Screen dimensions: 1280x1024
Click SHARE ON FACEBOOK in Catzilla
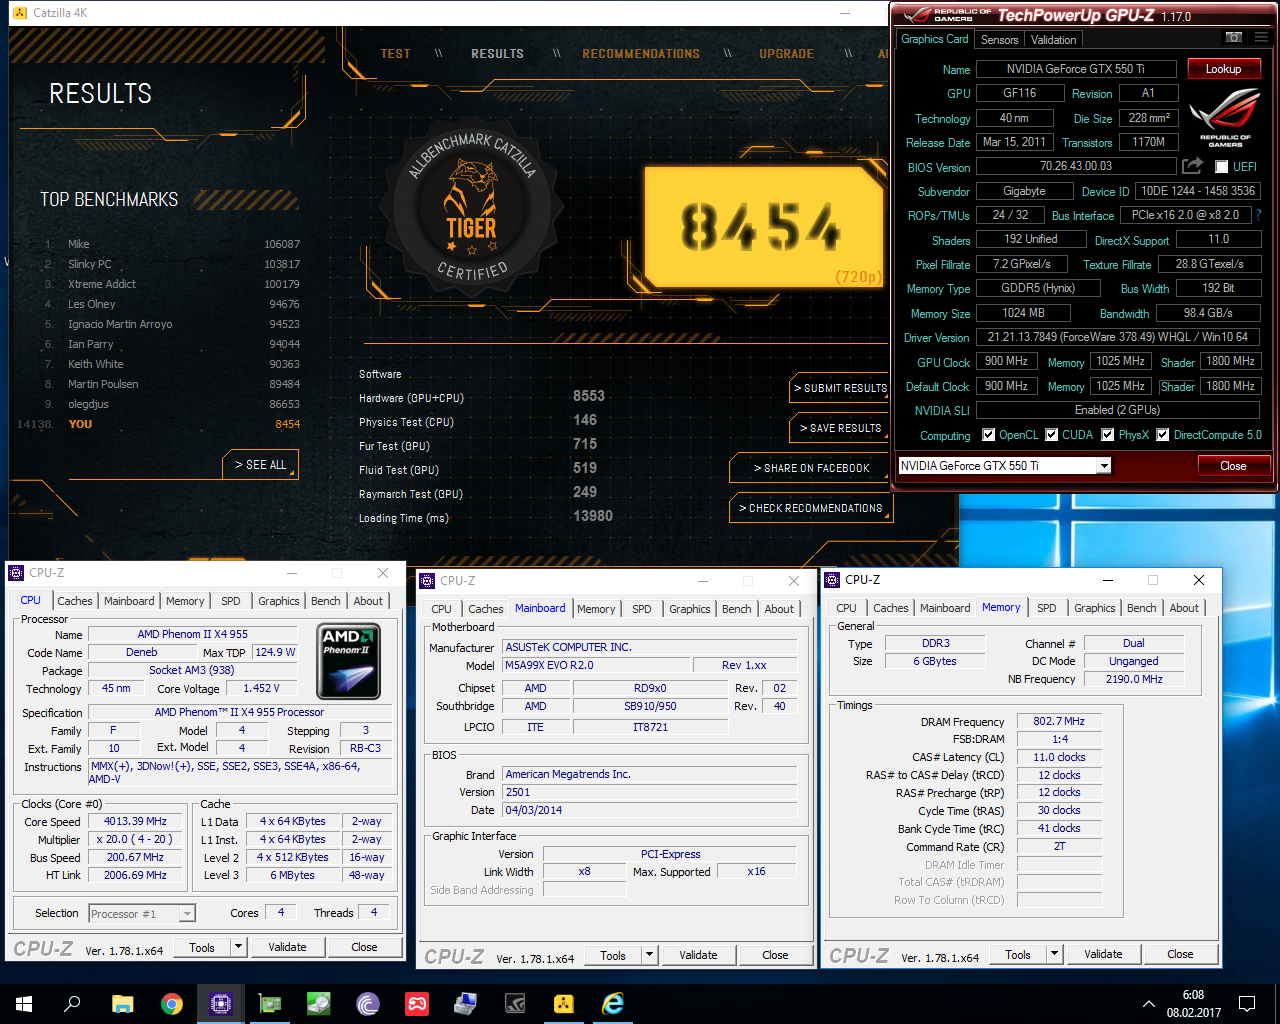[811, 468]
